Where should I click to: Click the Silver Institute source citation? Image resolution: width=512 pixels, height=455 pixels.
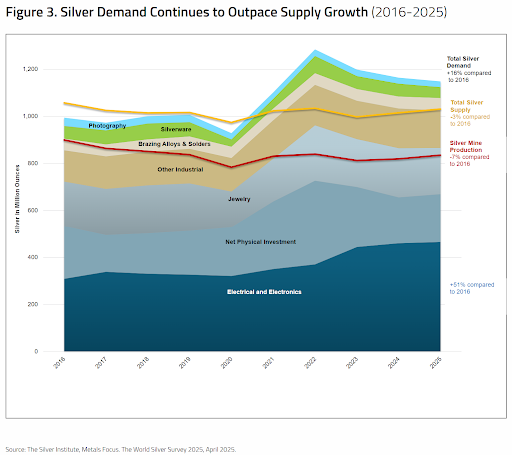pyautogui.click(x=121, y=449)
